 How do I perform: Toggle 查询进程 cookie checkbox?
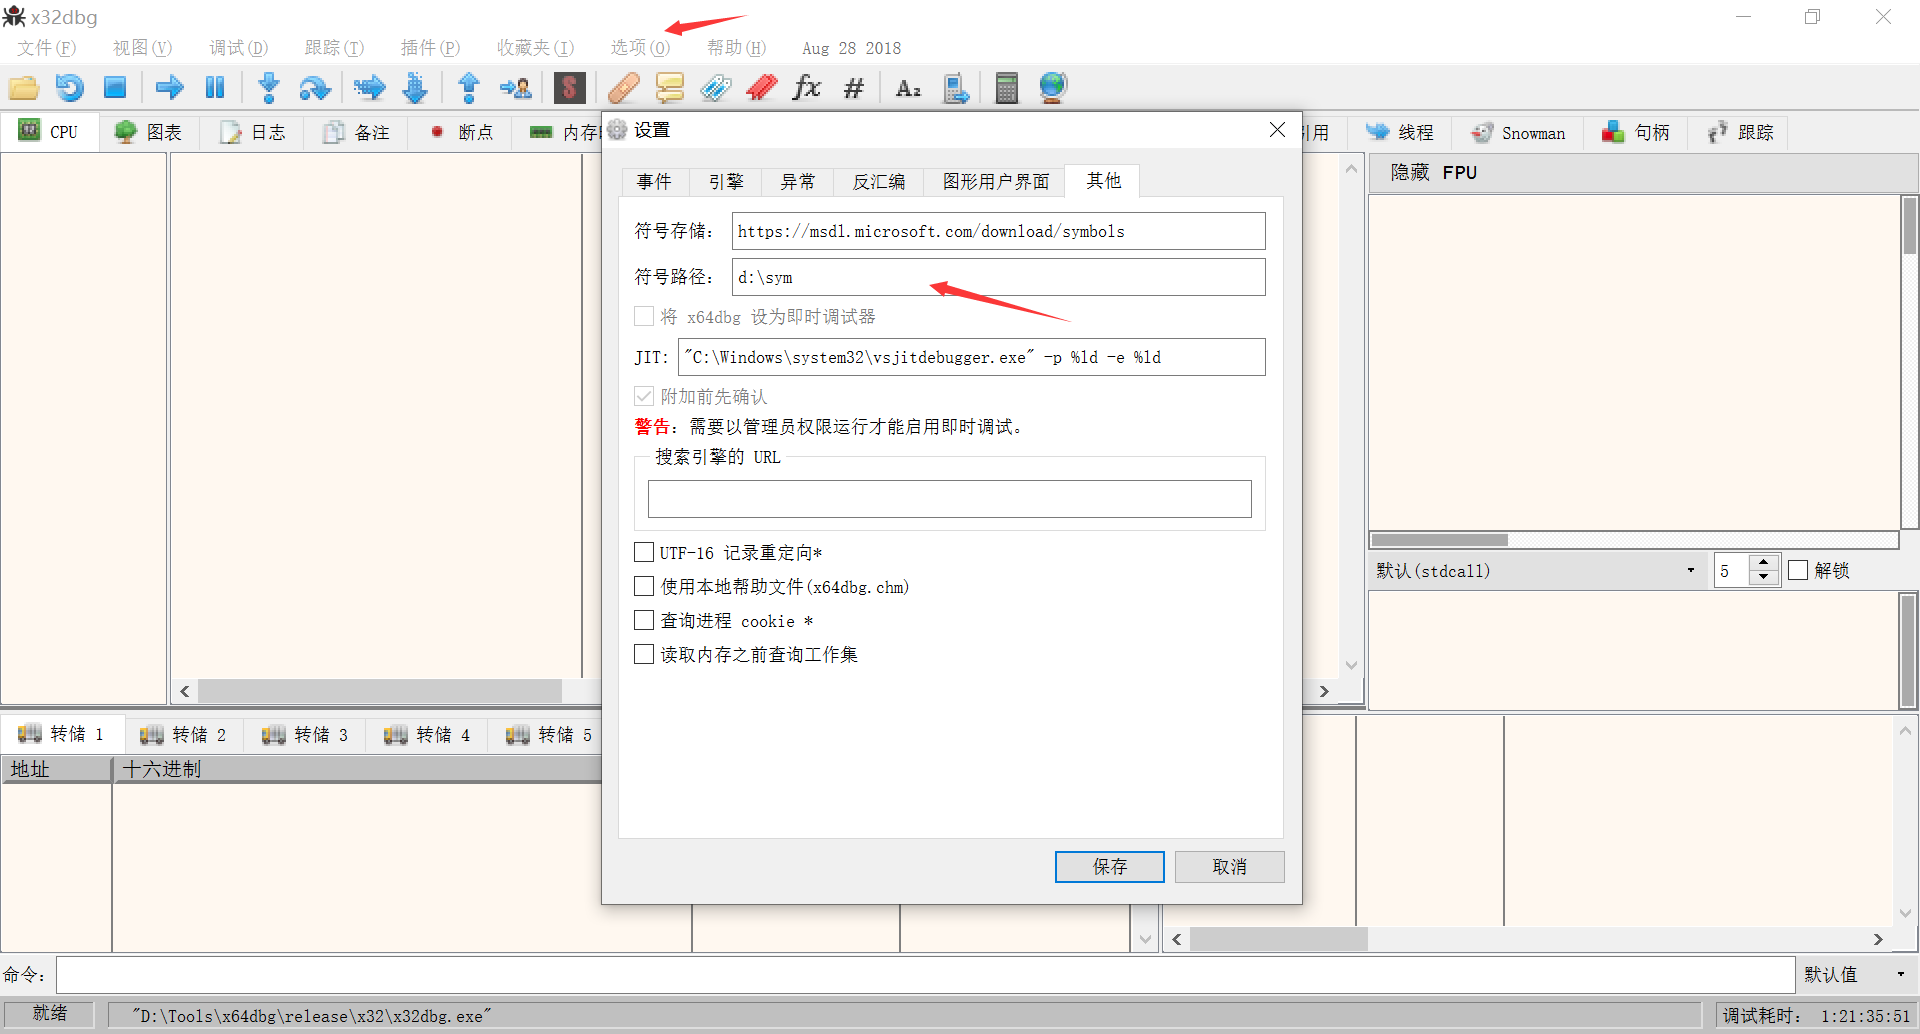pyautogui.click(x=644, y=620)
